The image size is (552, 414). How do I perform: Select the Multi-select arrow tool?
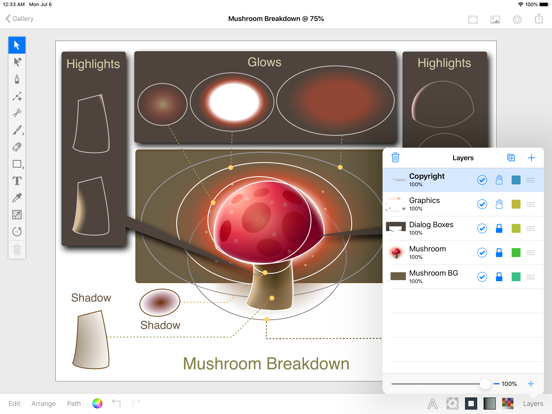17,62
